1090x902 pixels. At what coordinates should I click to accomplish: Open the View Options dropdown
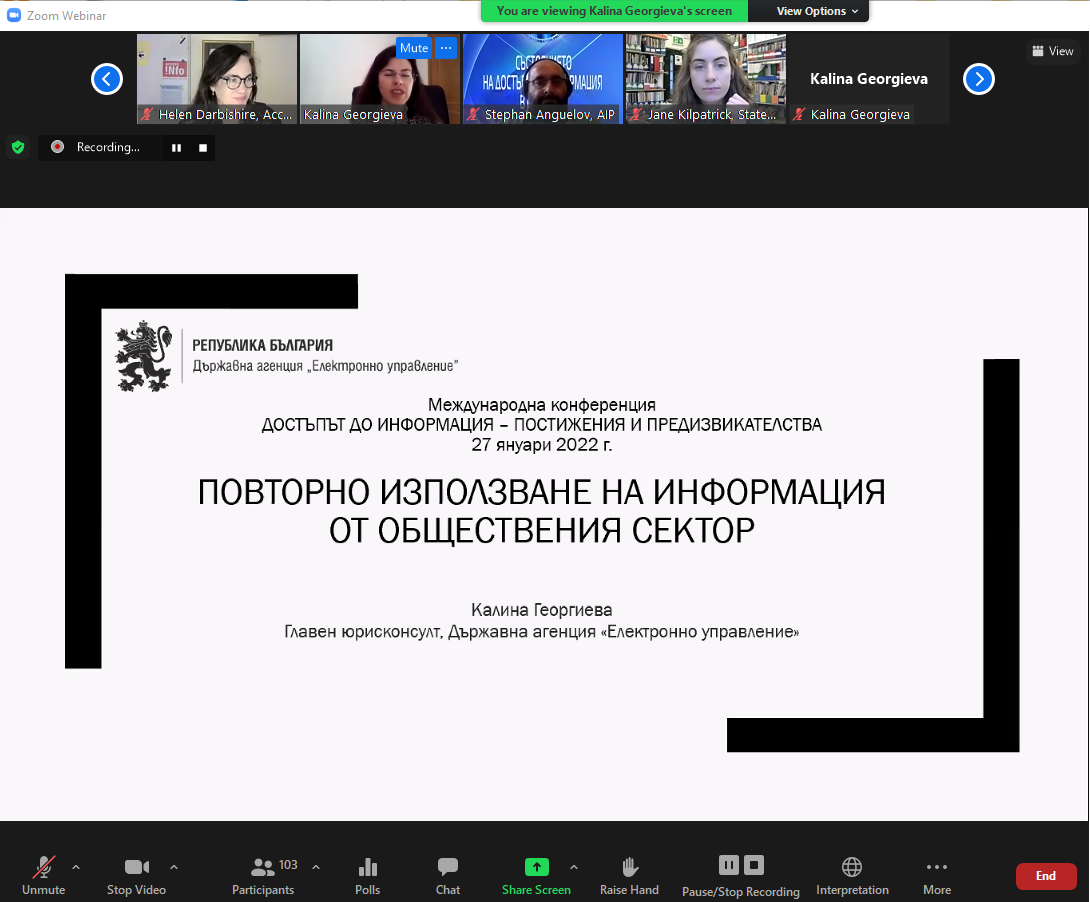(x=817, y=11)
